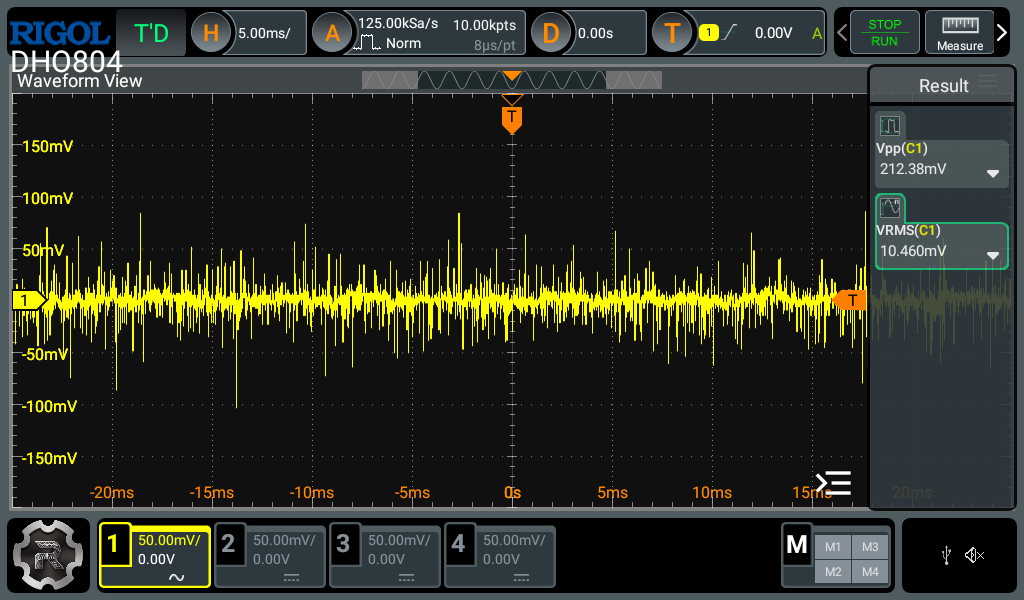The height and width of the screenshot is (600, 1024).
Task: Open the Math M channel menu
Action: click(x=797, y=545)
